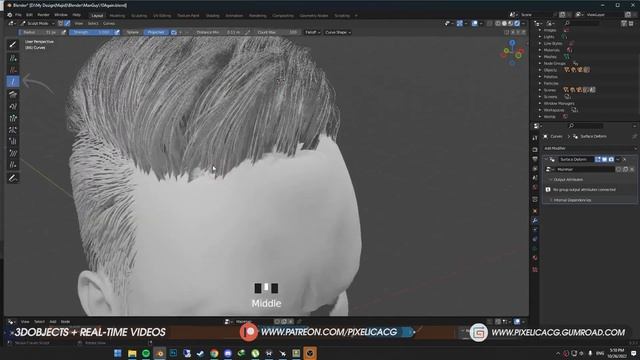The width and height of the screenshot is (640, 360).
Task: Open the Edit menu
Action: click(x=29, y=15)
